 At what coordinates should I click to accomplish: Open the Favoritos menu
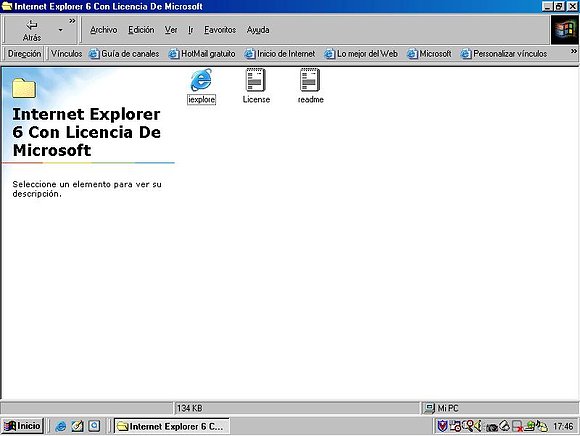pos(220,30)
